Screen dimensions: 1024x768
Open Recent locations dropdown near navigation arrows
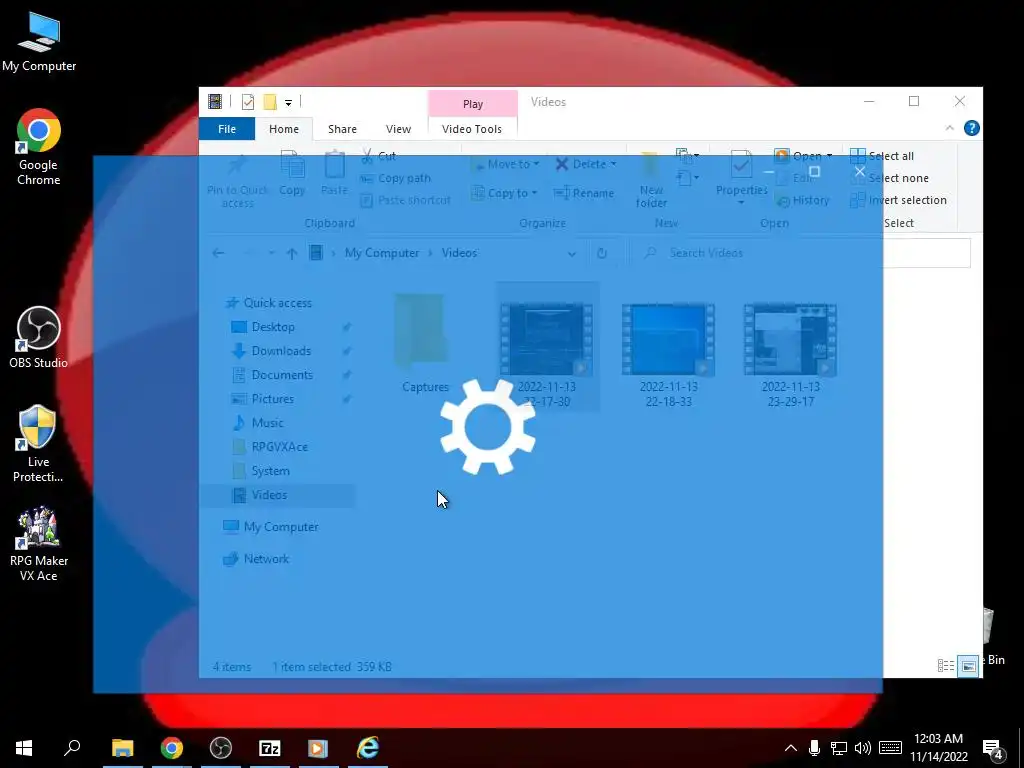click(x=270, y=253)
